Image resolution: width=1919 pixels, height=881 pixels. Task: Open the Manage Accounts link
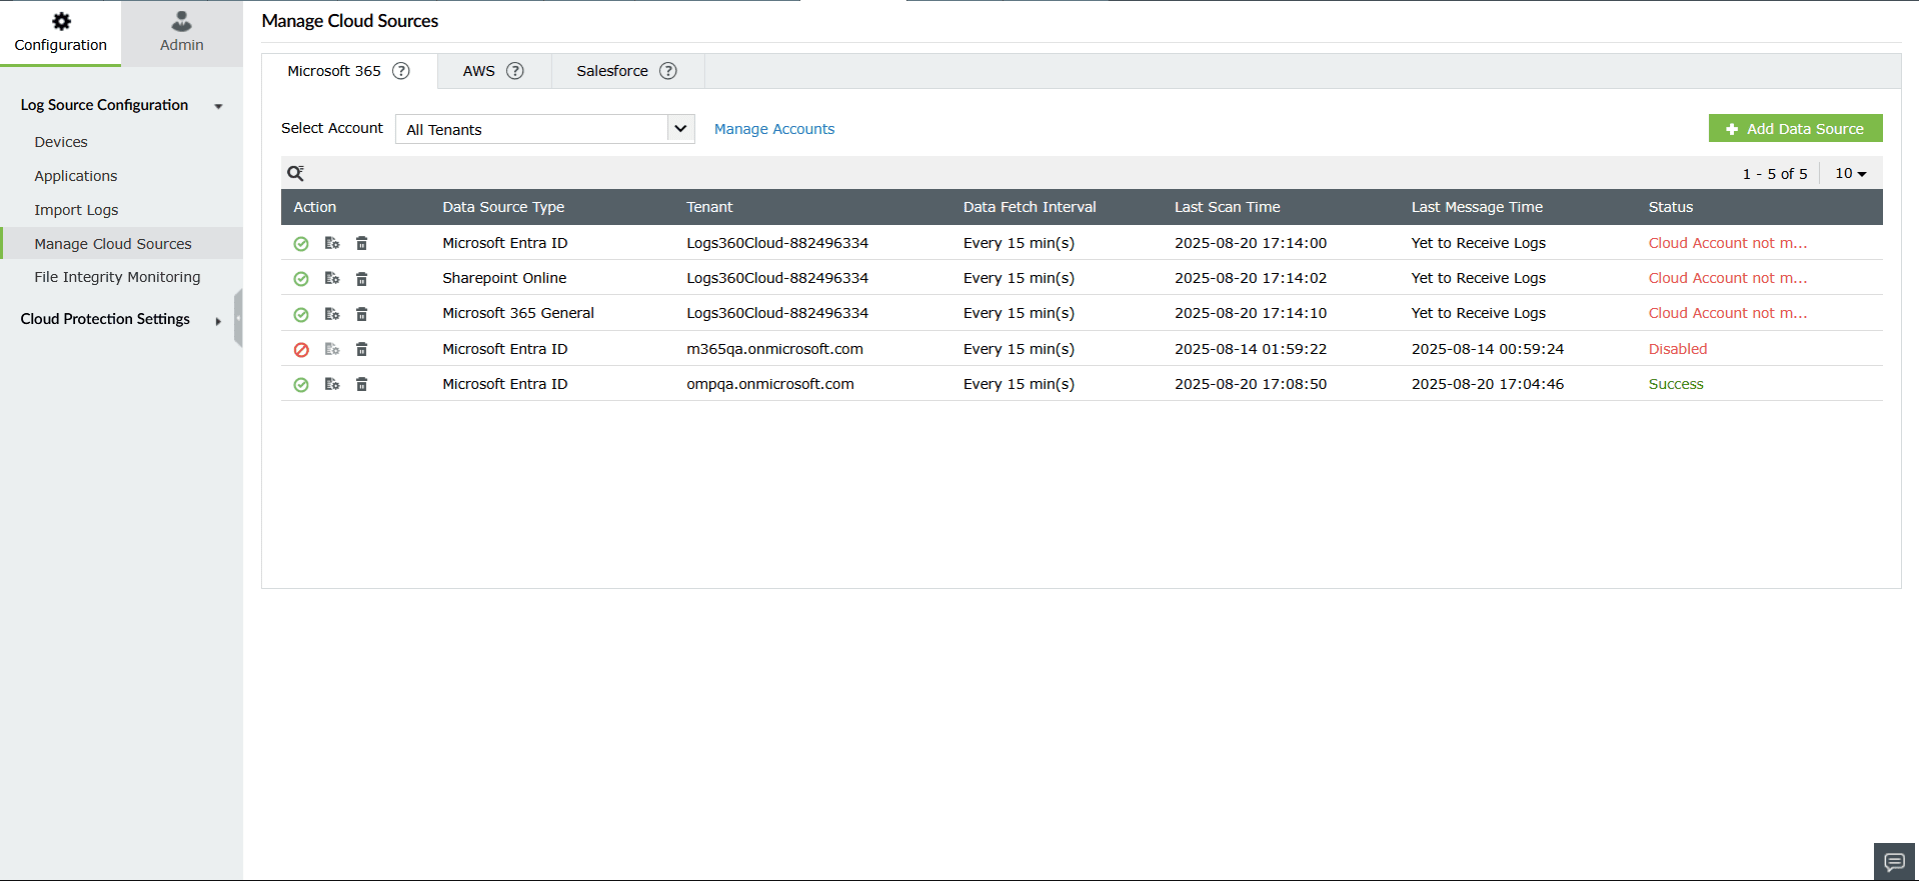click(774, 129)
